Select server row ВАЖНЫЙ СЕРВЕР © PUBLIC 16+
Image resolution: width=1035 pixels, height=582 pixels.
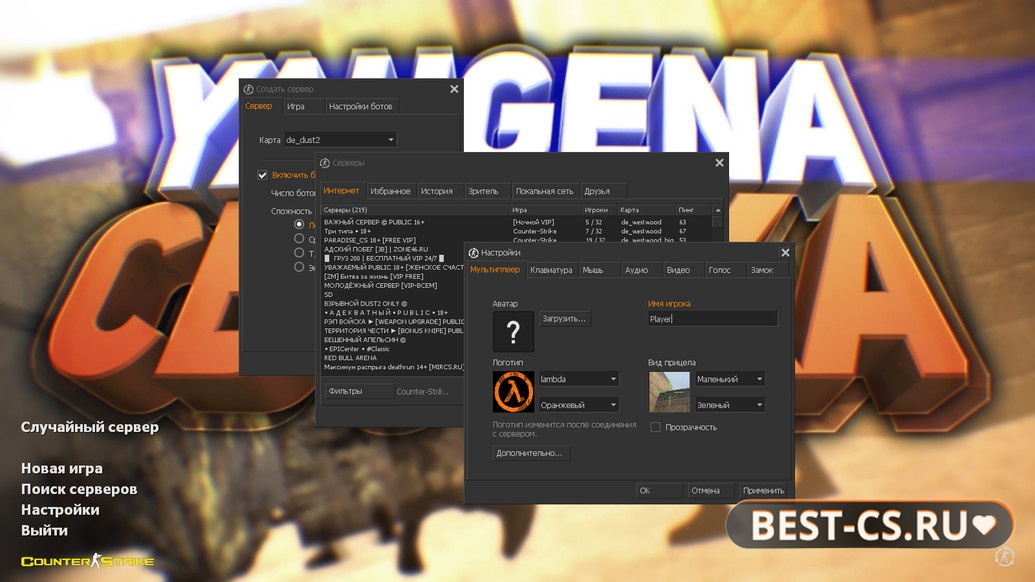coord(517,222)
